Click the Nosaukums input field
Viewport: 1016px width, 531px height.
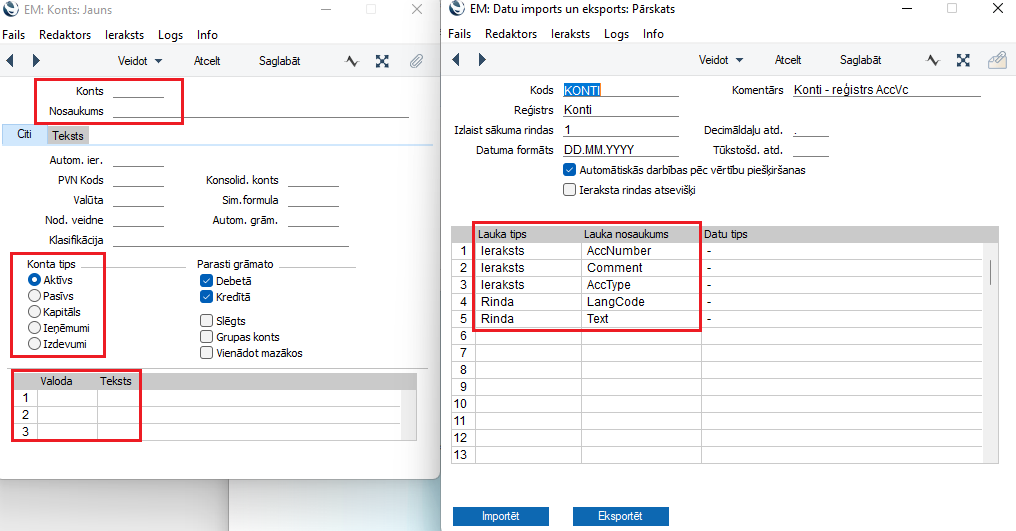[260, 111]
